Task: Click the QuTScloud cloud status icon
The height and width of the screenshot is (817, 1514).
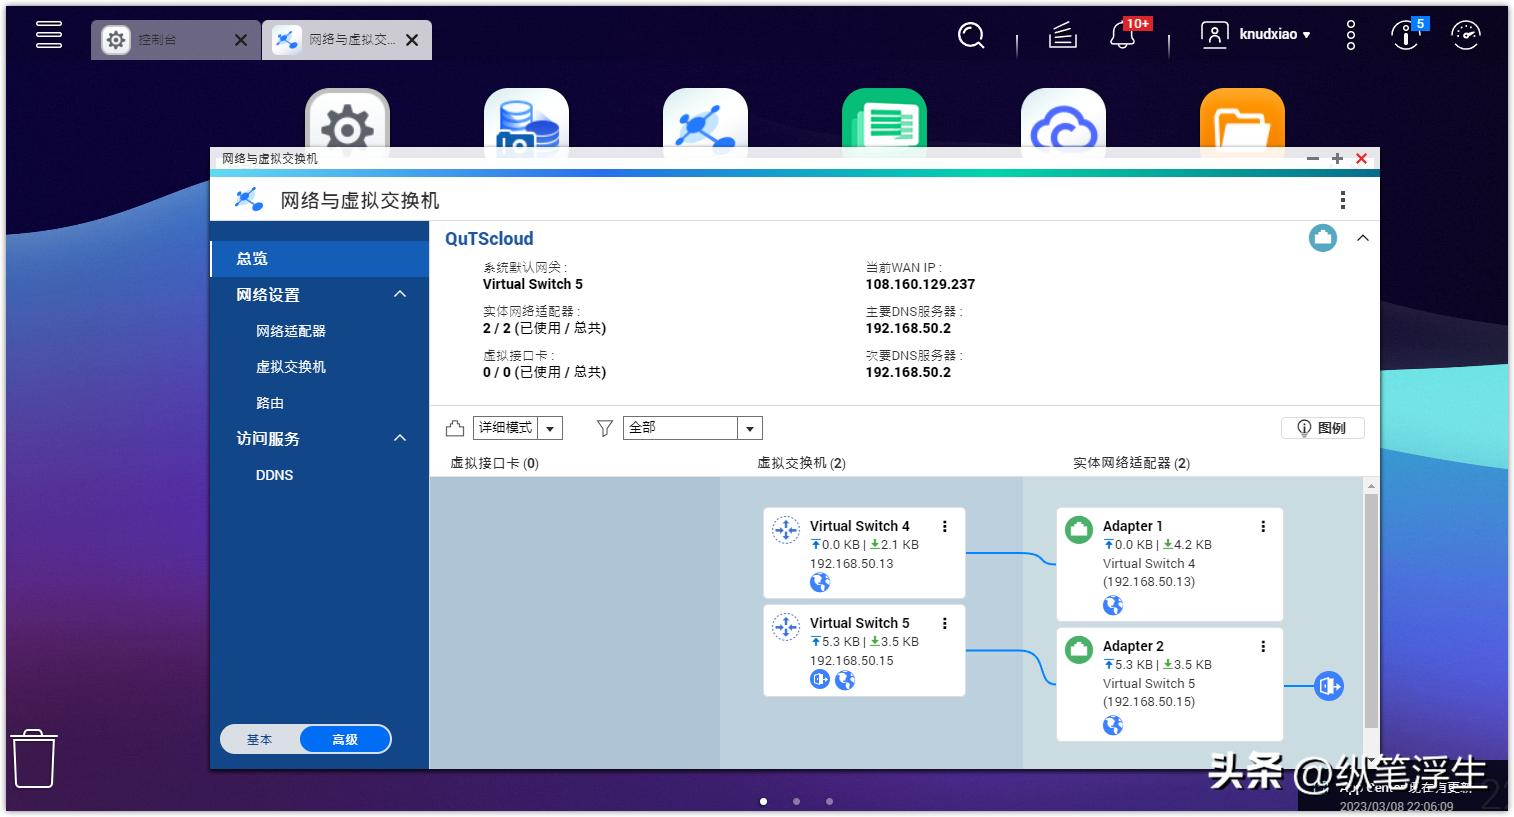Action: 1322,239
